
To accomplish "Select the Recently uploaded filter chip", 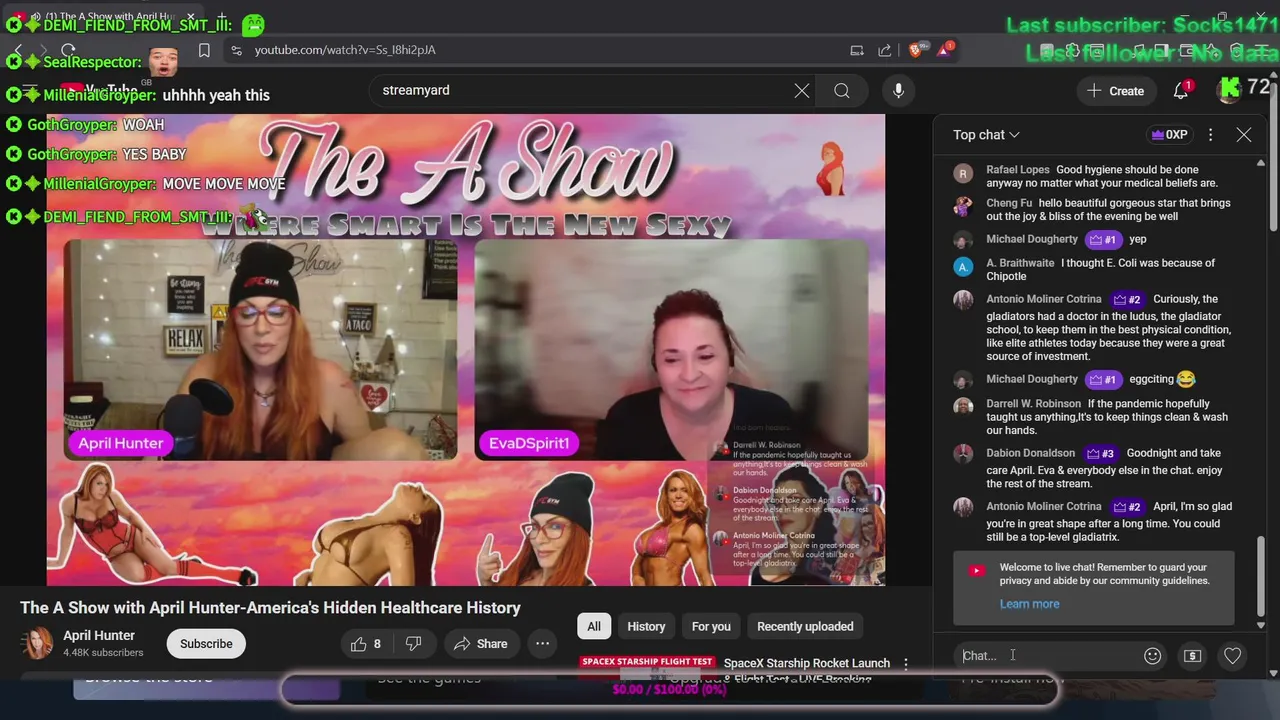I will [x=805, y=627].
